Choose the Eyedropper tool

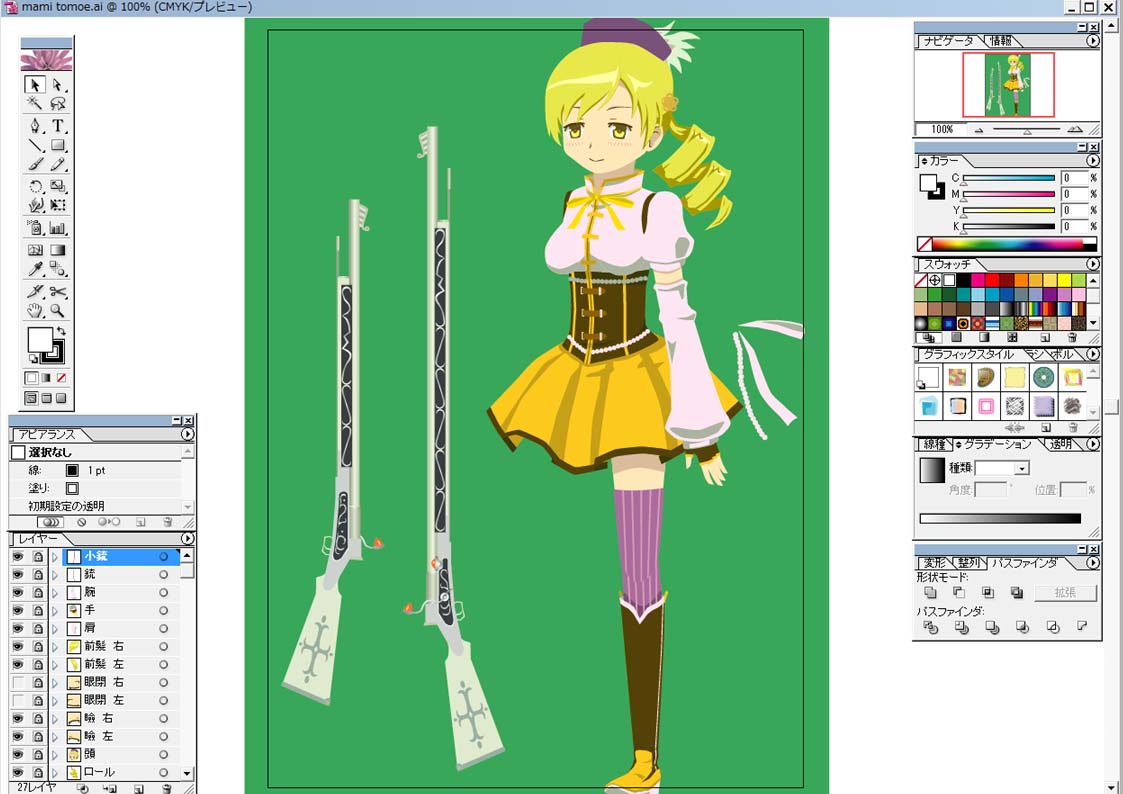(34, 269)
